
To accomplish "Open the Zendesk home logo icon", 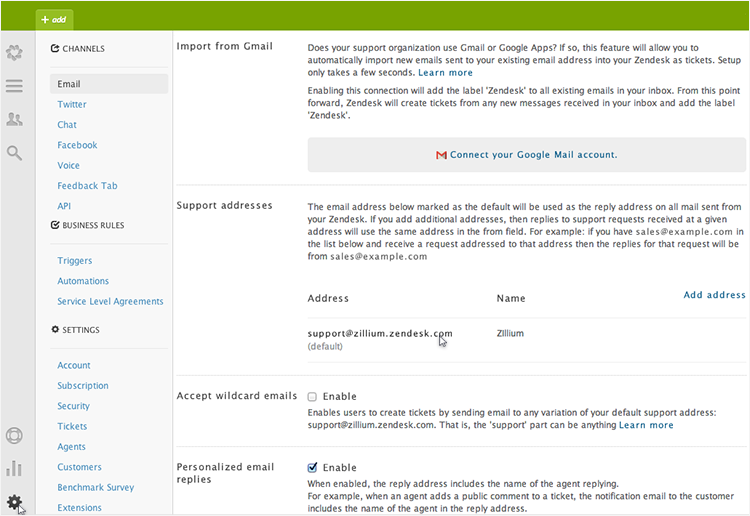I will click(x=14, y=52).
